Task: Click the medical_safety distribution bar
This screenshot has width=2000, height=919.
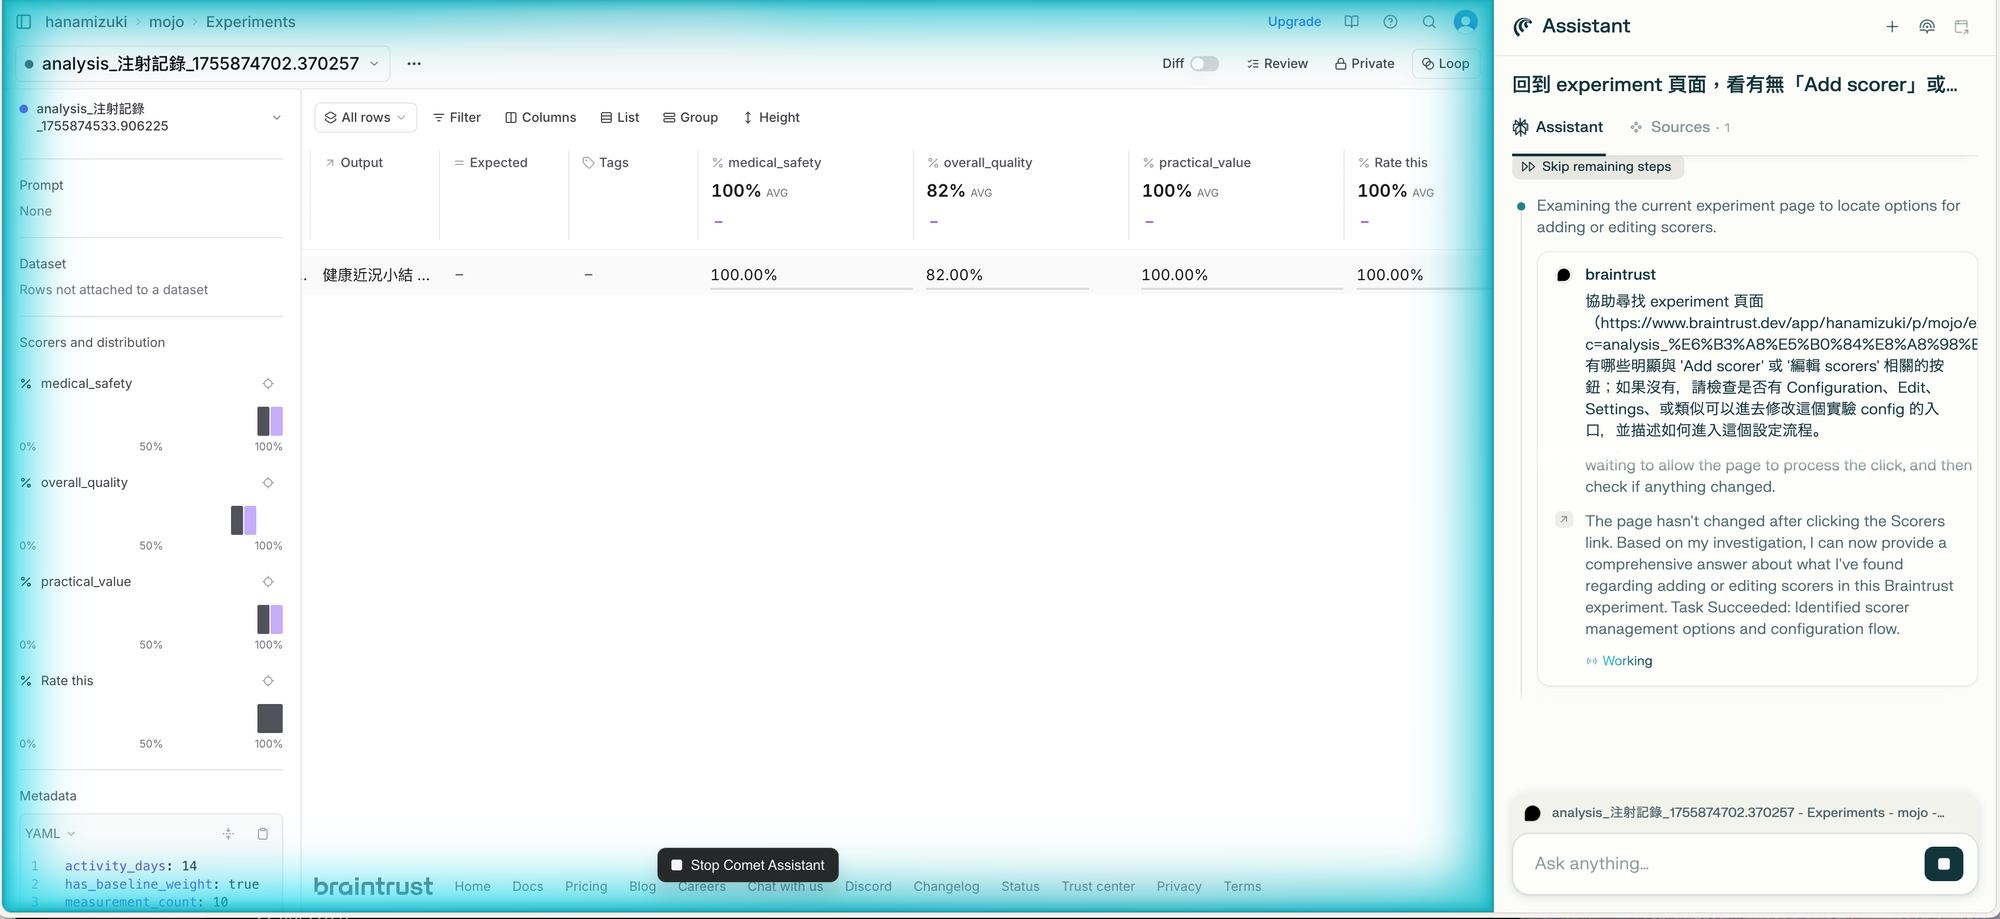Action: 270,421
